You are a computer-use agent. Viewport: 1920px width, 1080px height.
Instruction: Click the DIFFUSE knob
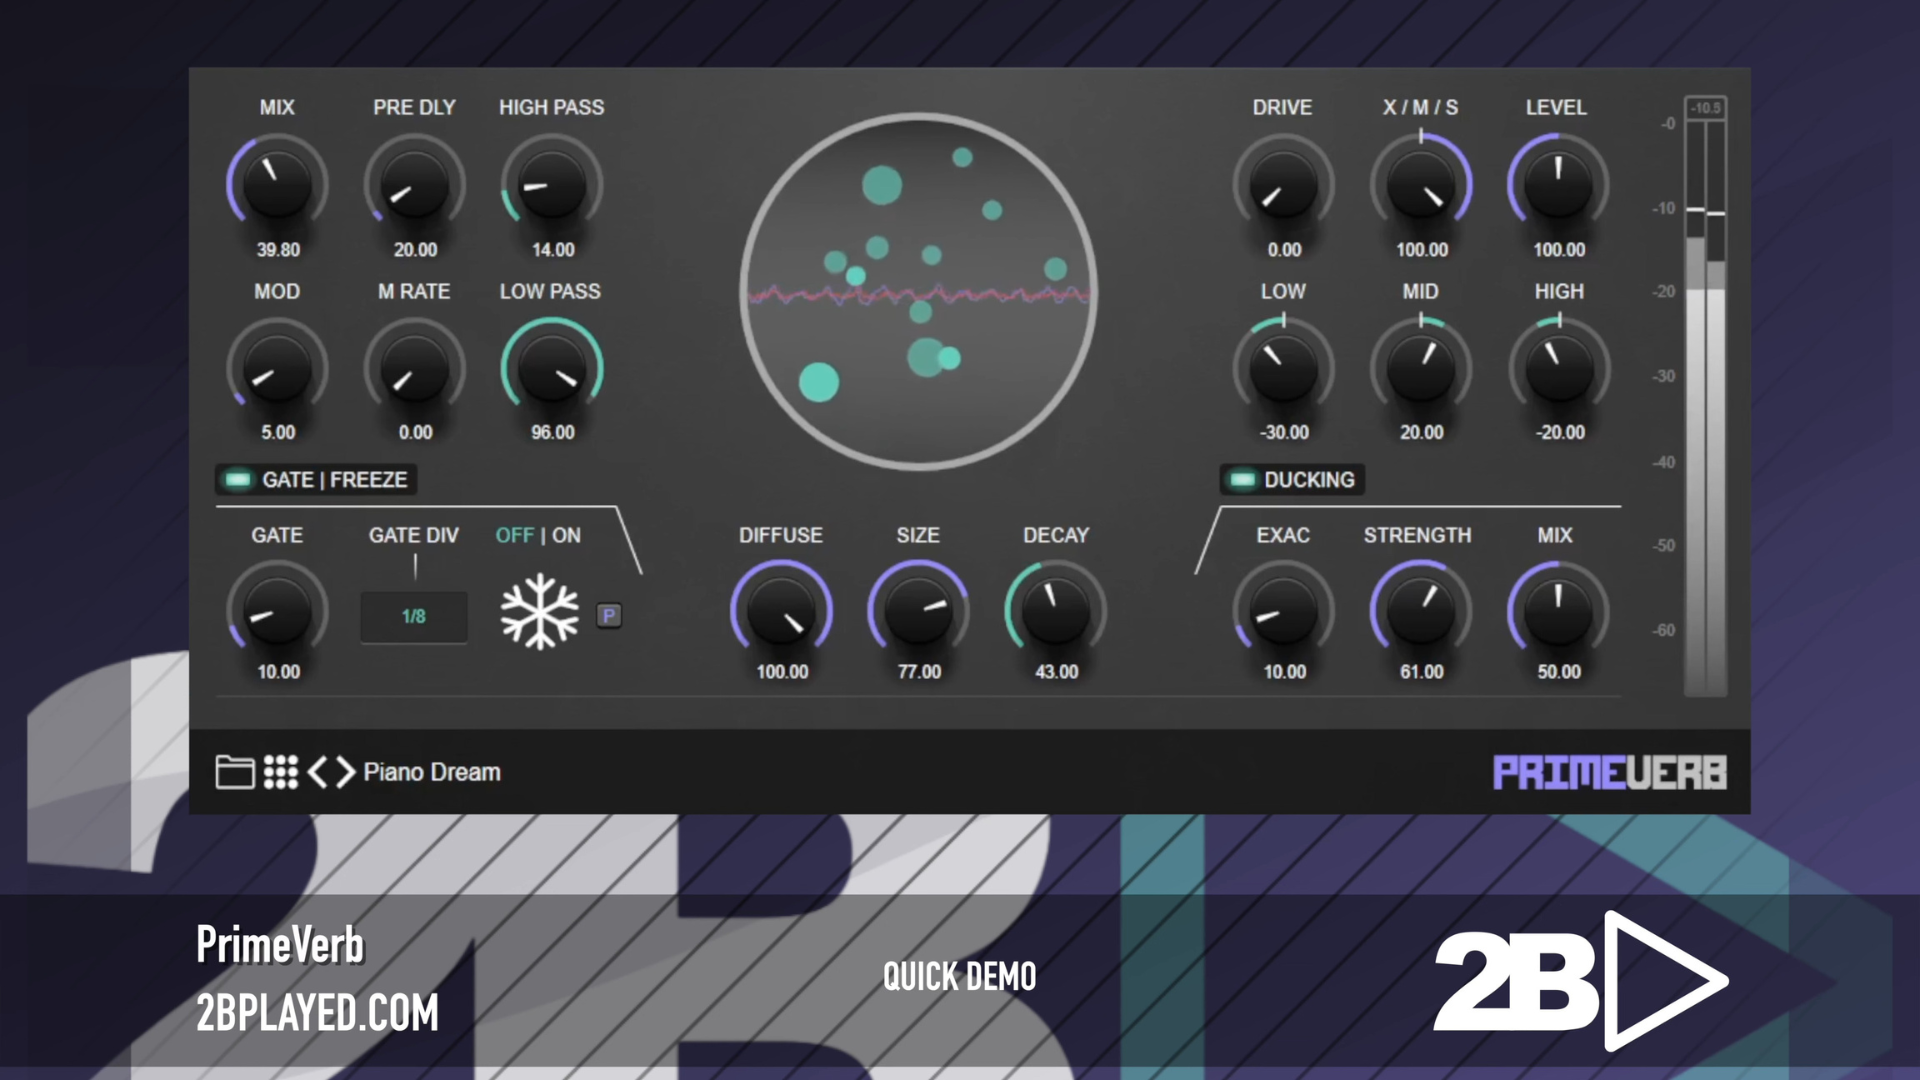(782, 610)
